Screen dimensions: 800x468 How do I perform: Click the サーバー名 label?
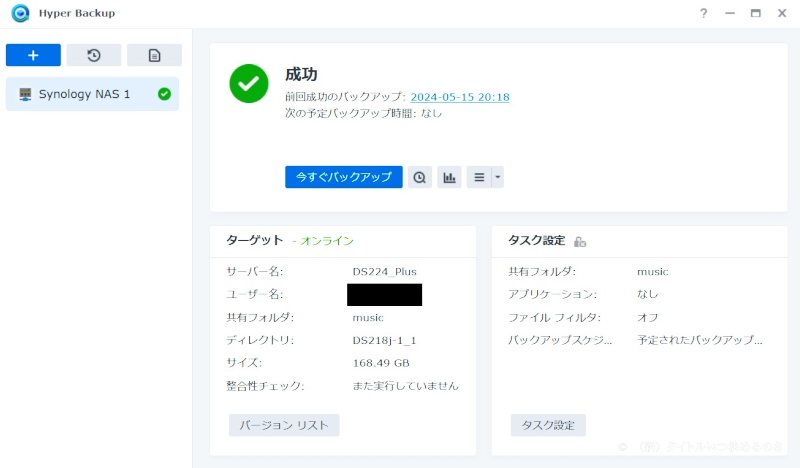pos(255,272)
